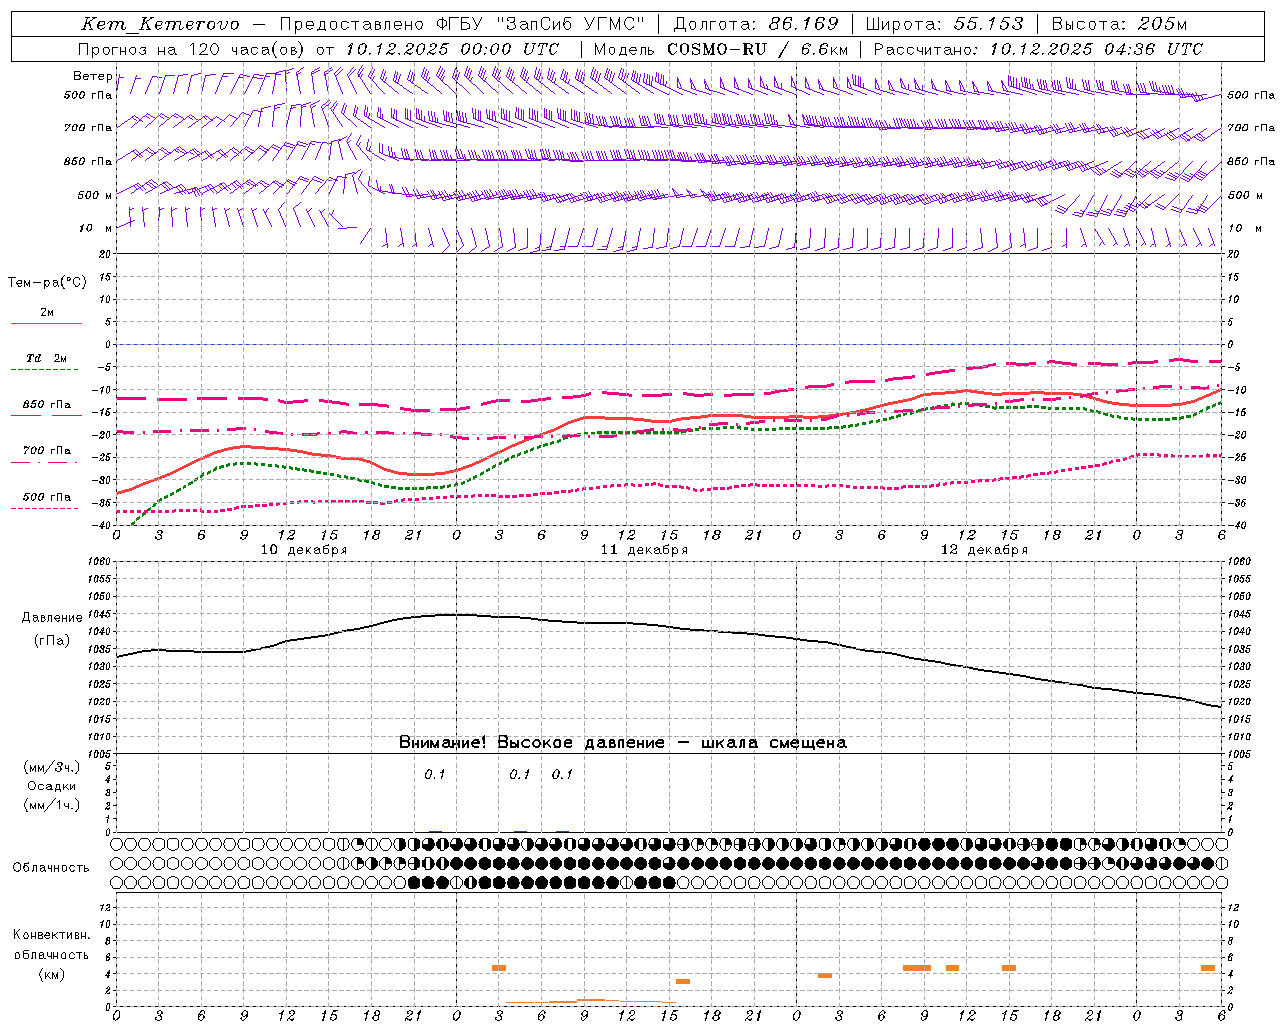Select the 10 декабря date label
This screenshot has height=1024, width=1280.
point(304,550)
